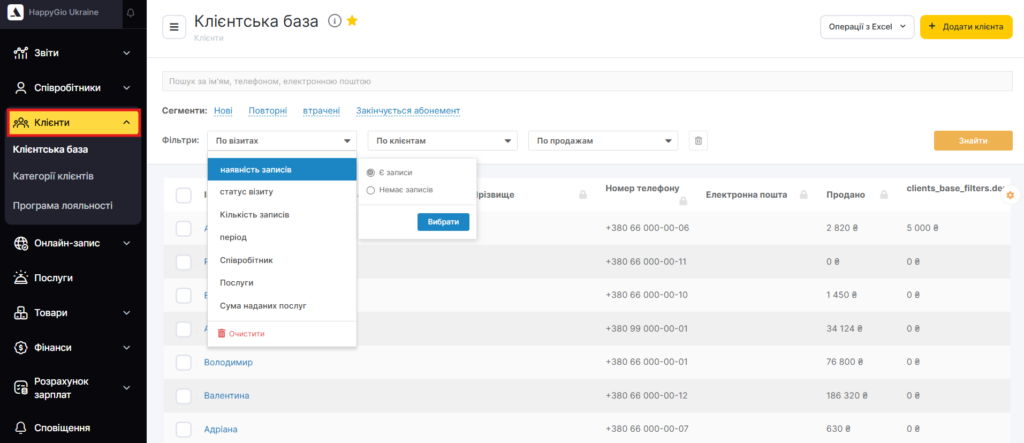Click the hamburger menu icon
The image size is (1024, 443).
click(173, 27)
